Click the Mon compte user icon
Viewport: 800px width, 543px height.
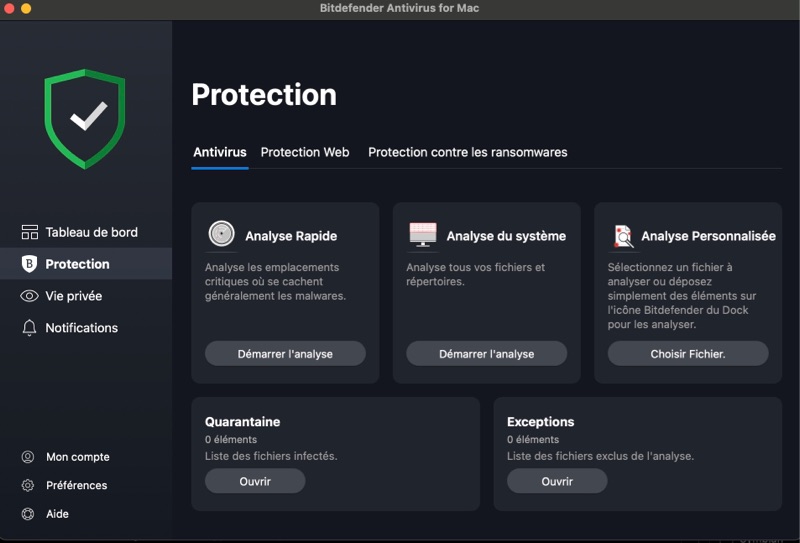pyautogui.click(x=28, y=457)
